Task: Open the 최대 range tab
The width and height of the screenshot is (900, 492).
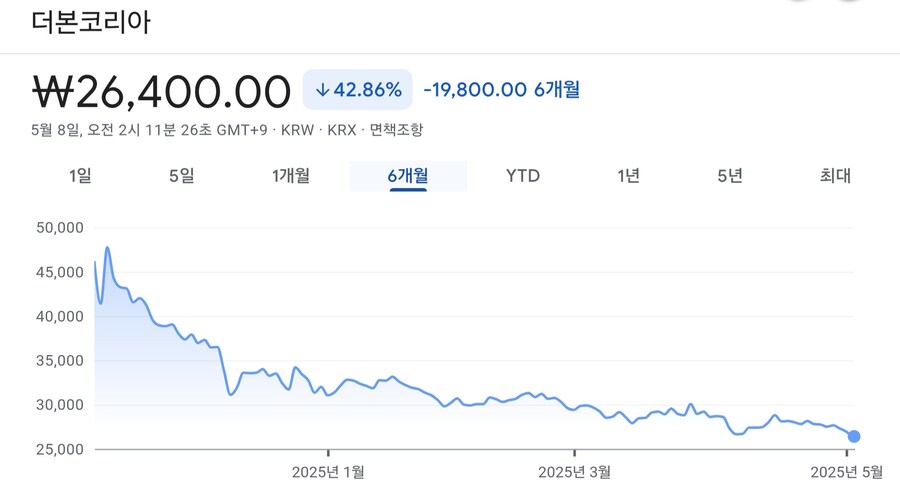Action: click(835, 176)
